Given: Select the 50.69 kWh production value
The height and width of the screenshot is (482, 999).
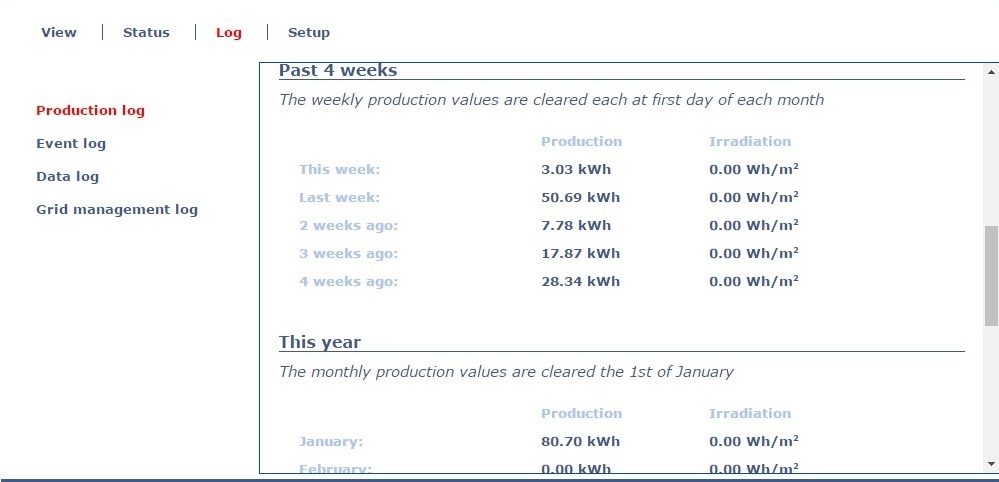Looking at the screenshot, I should [x=580, y=197].
